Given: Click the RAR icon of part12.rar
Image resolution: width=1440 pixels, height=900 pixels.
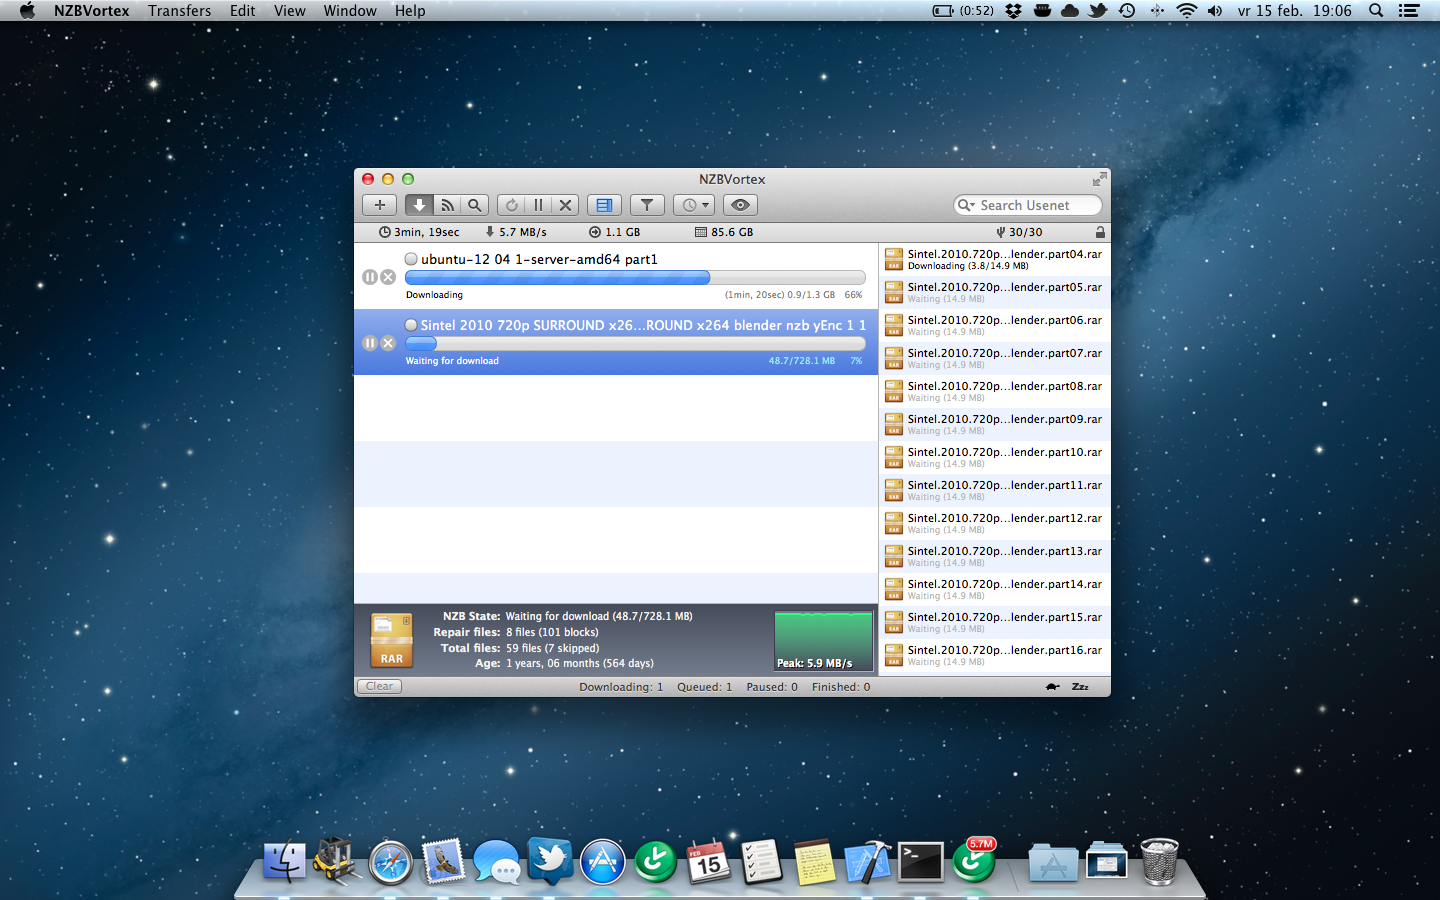Looking at the screenshot, I should [894, 523].
